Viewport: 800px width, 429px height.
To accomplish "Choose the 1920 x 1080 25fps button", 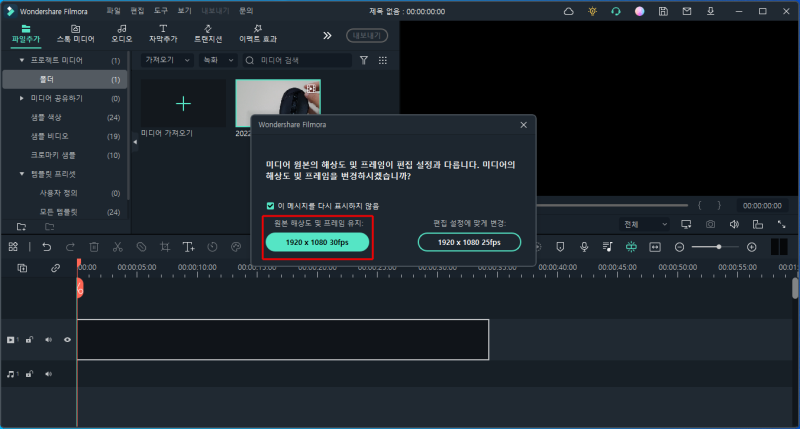I will coord(469,242).
